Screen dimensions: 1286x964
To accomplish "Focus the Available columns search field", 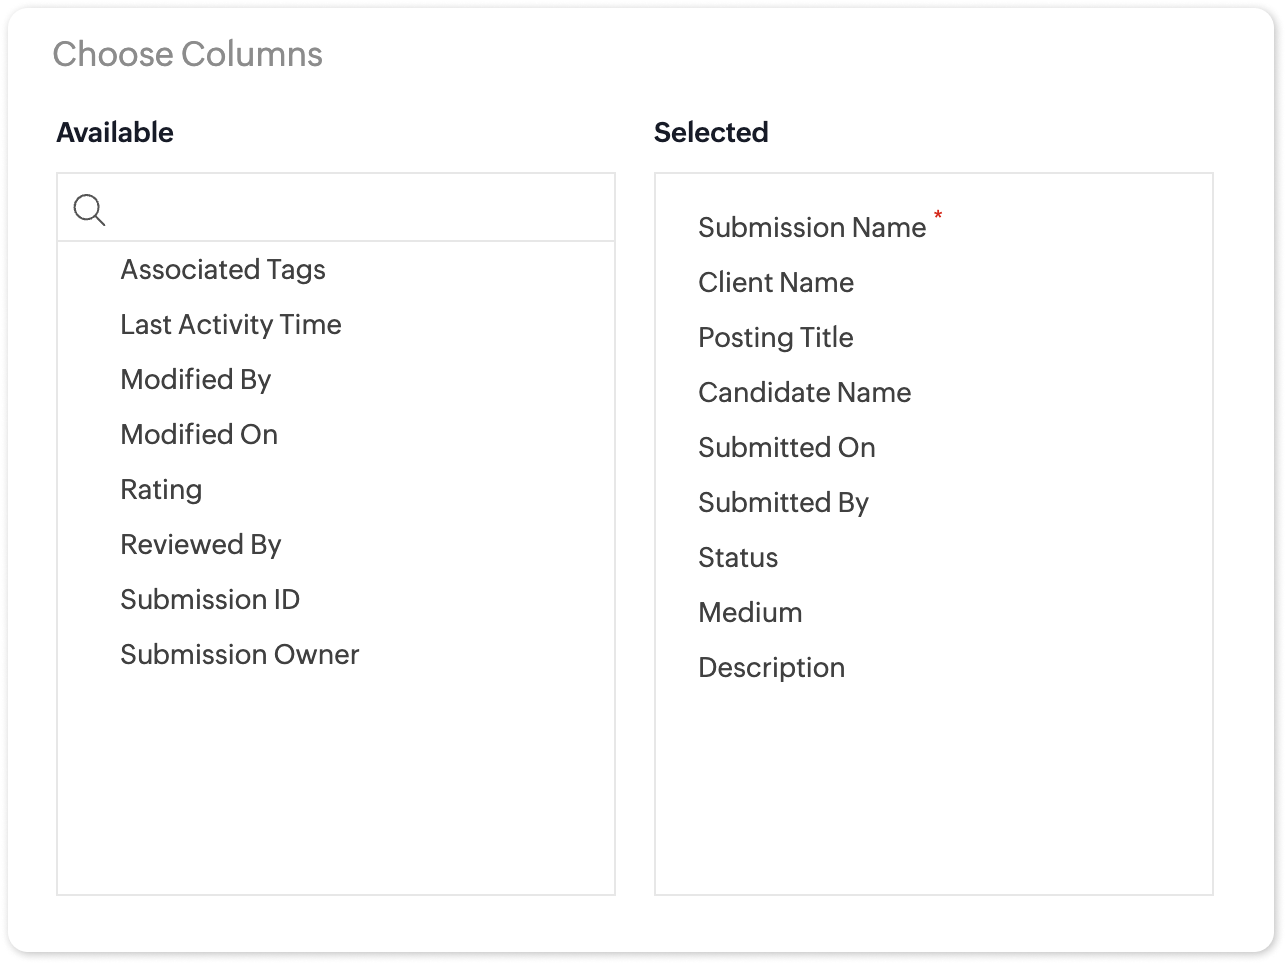I will pyautogui.click(x=336, y=208).
